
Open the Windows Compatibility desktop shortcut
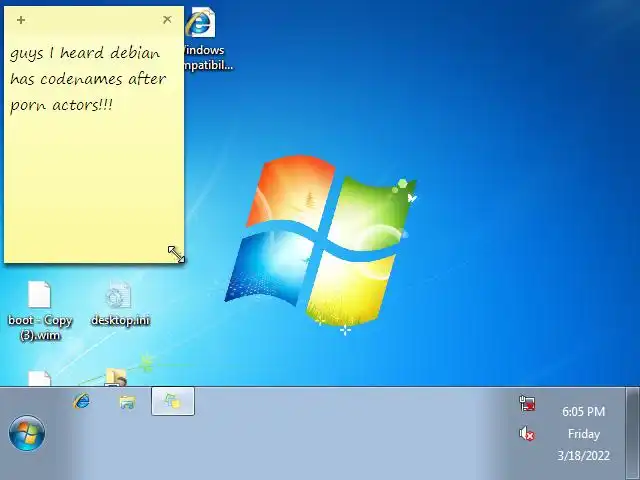tap(203, 39)
